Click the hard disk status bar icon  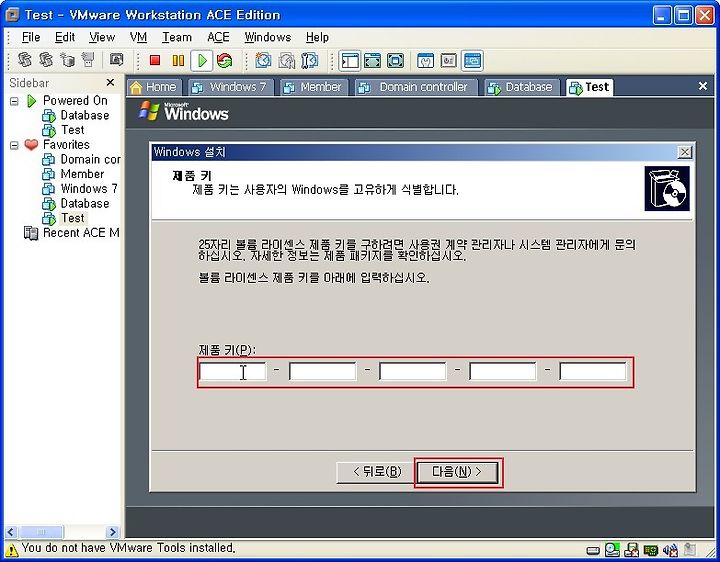593,550
